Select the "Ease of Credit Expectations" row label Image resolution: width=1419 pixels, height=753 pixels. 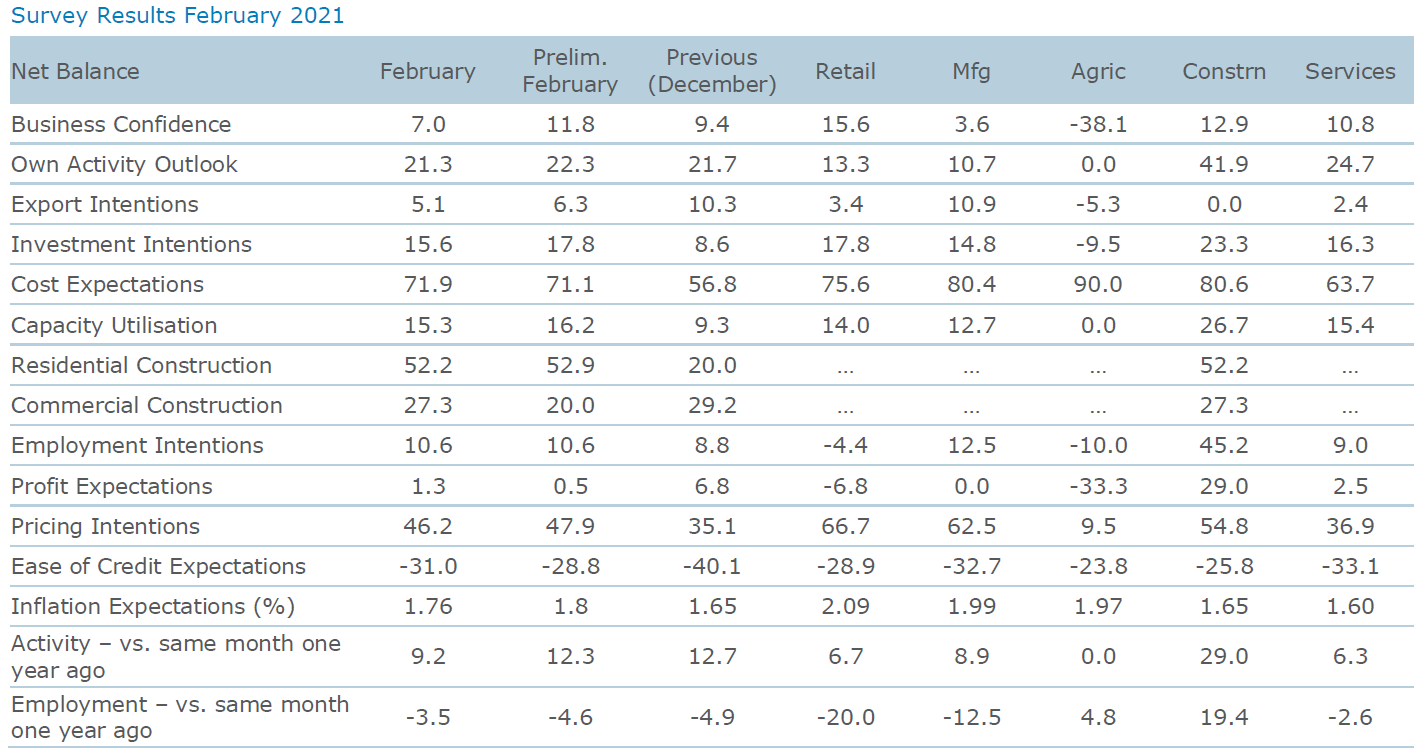(x=158, y=566)
